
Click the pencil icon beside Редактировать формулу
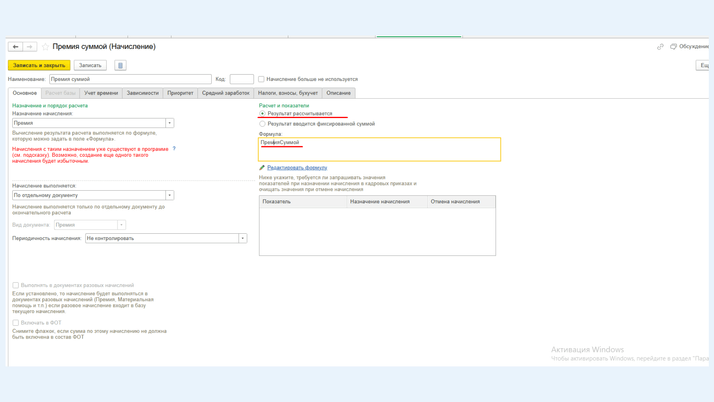[x=262, y=168]
